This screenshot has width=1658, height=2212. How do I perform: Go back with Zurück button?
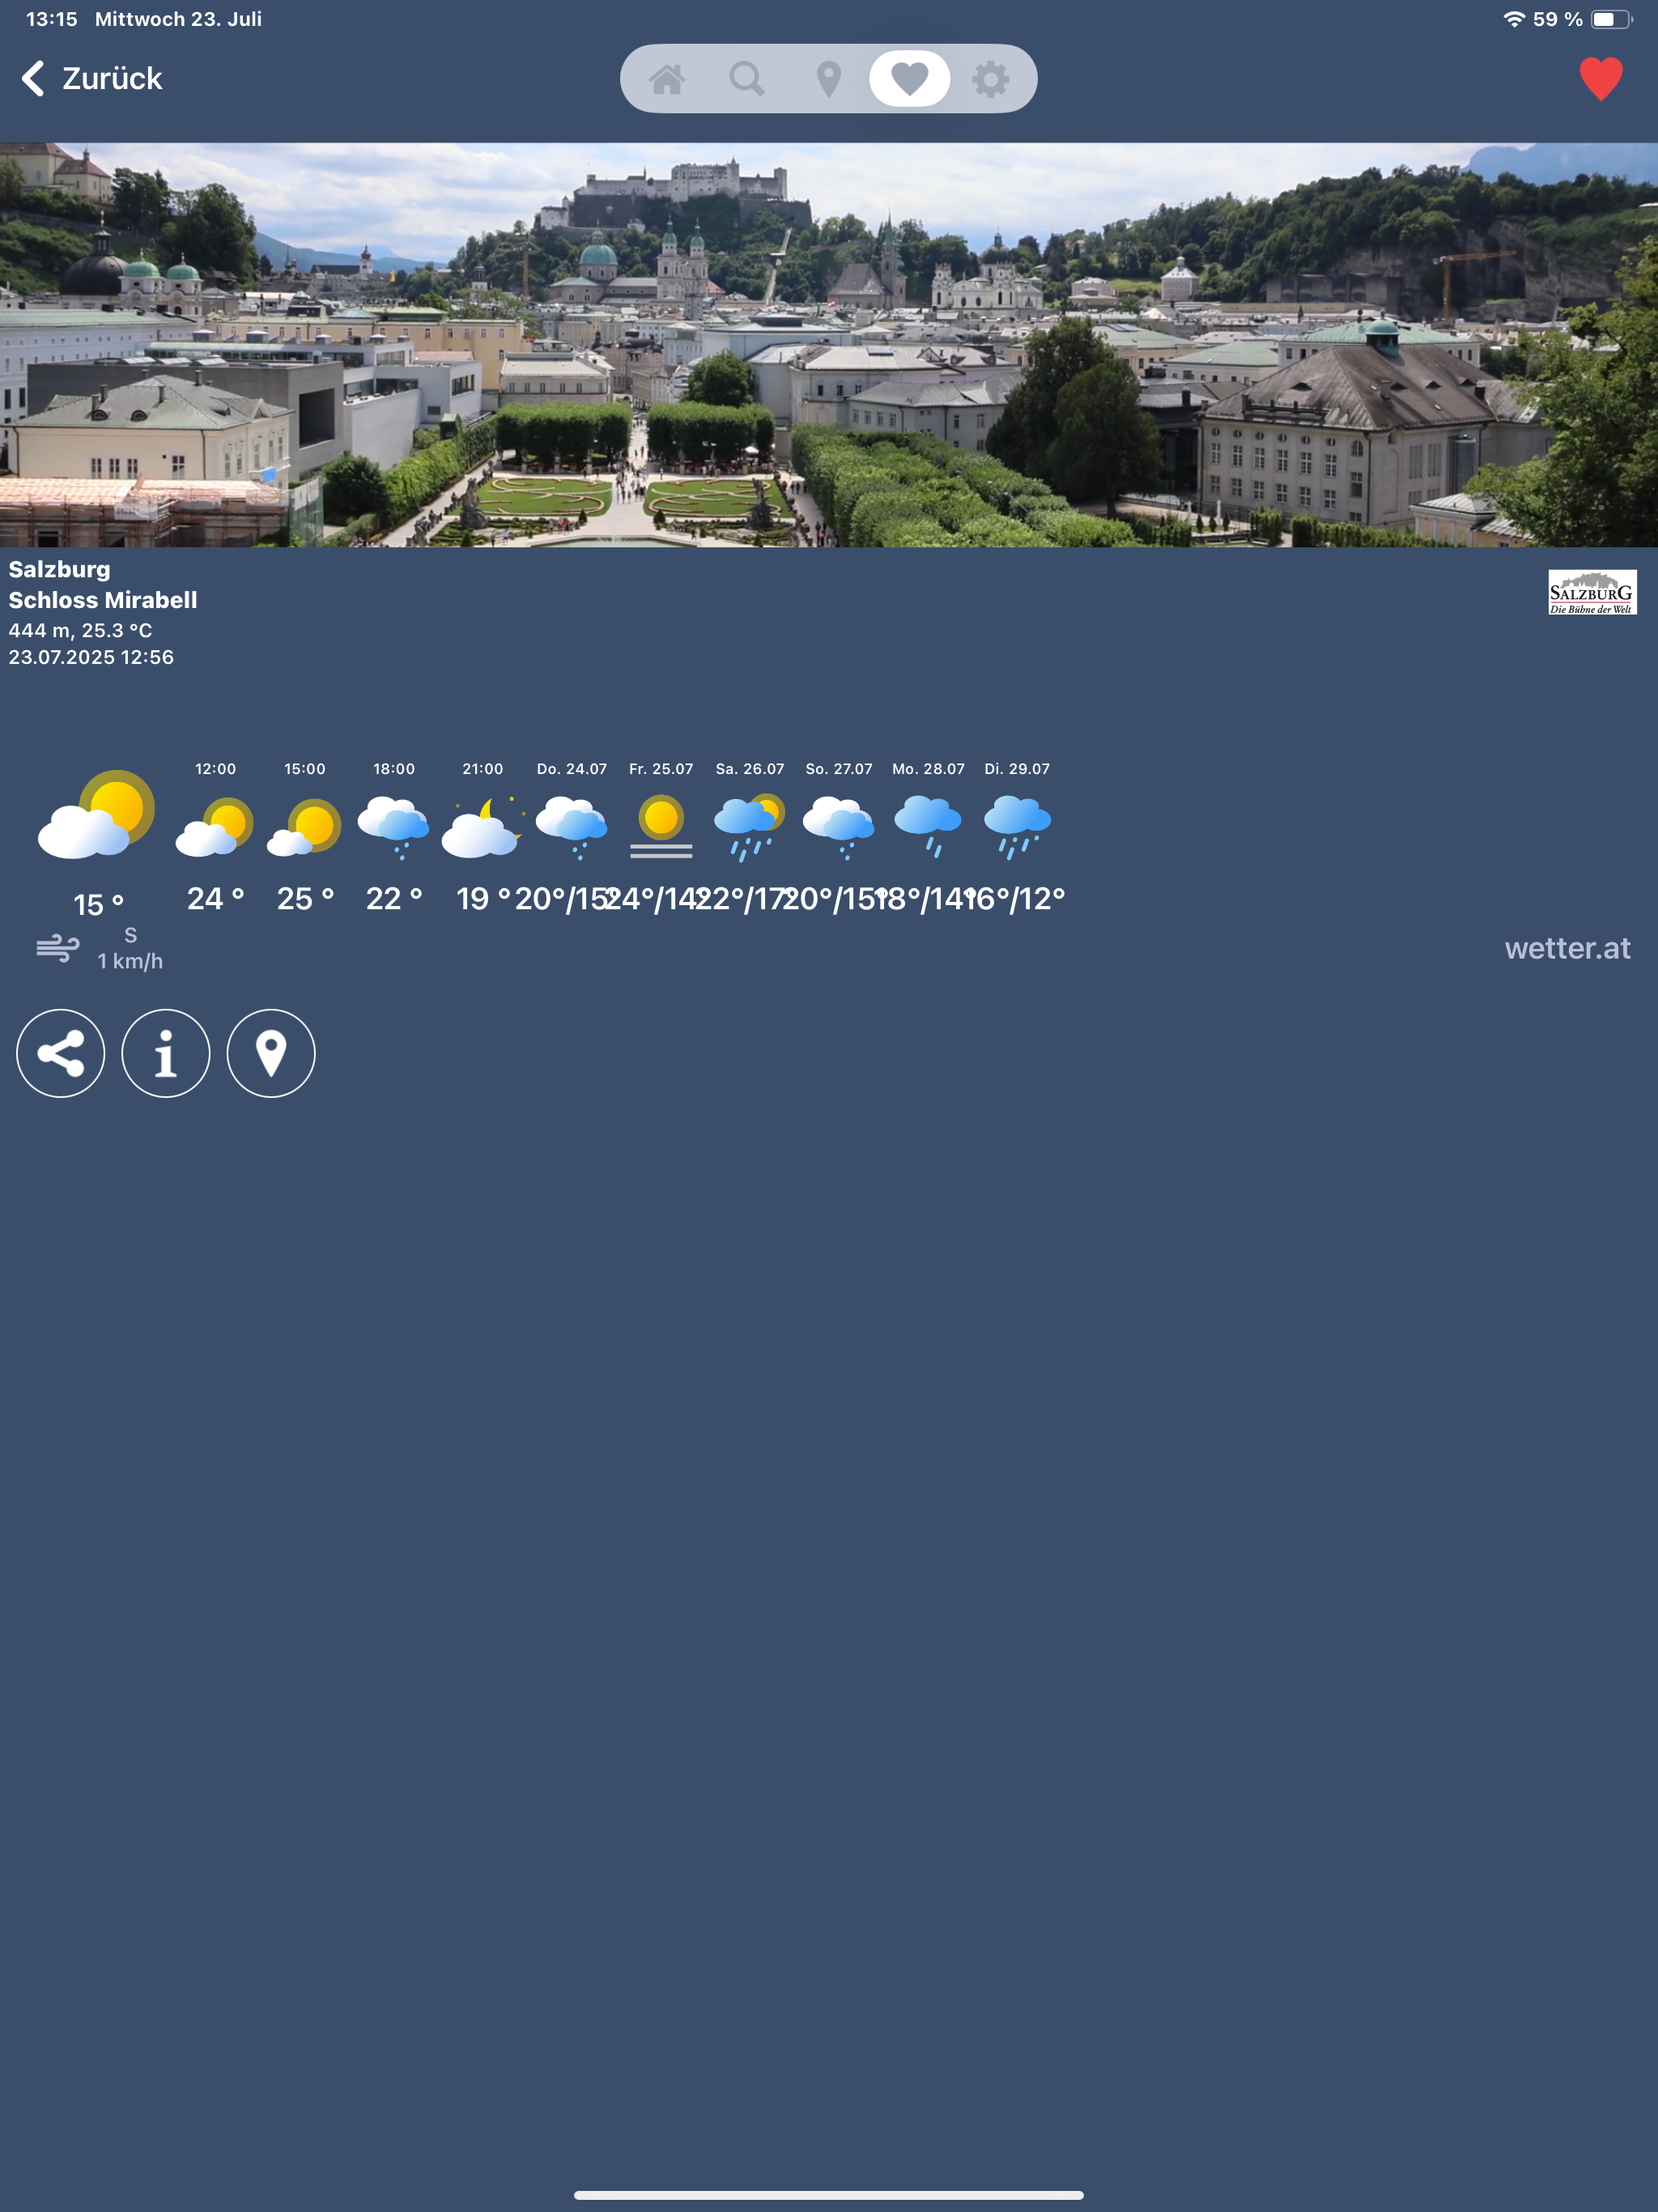(x=92, y=79)
